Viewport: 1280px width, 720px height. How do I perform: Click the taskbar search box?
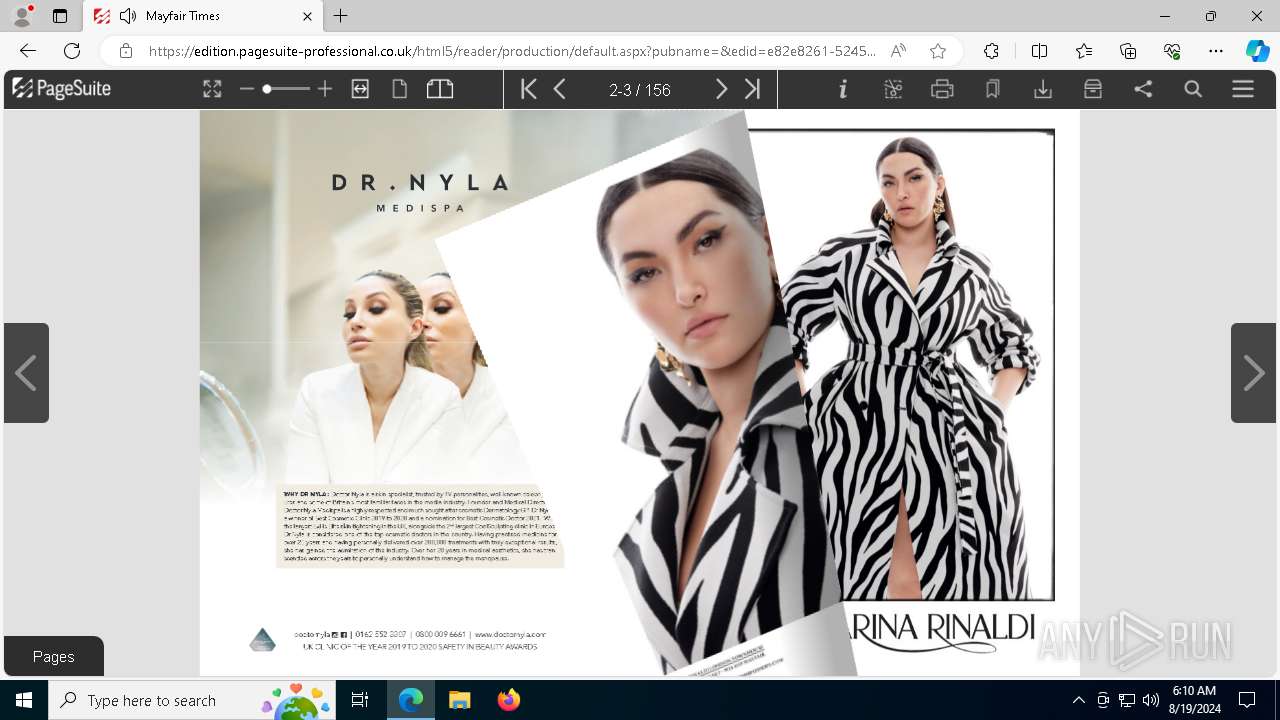click(x=192, y=700)
